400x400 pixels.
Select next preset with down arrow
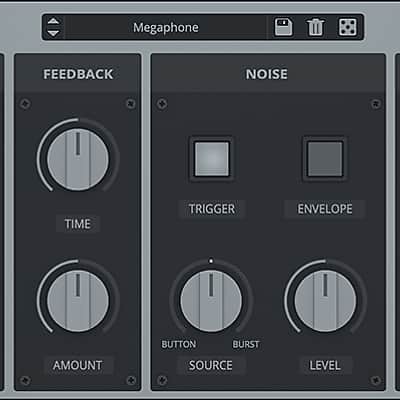(54, 33)
